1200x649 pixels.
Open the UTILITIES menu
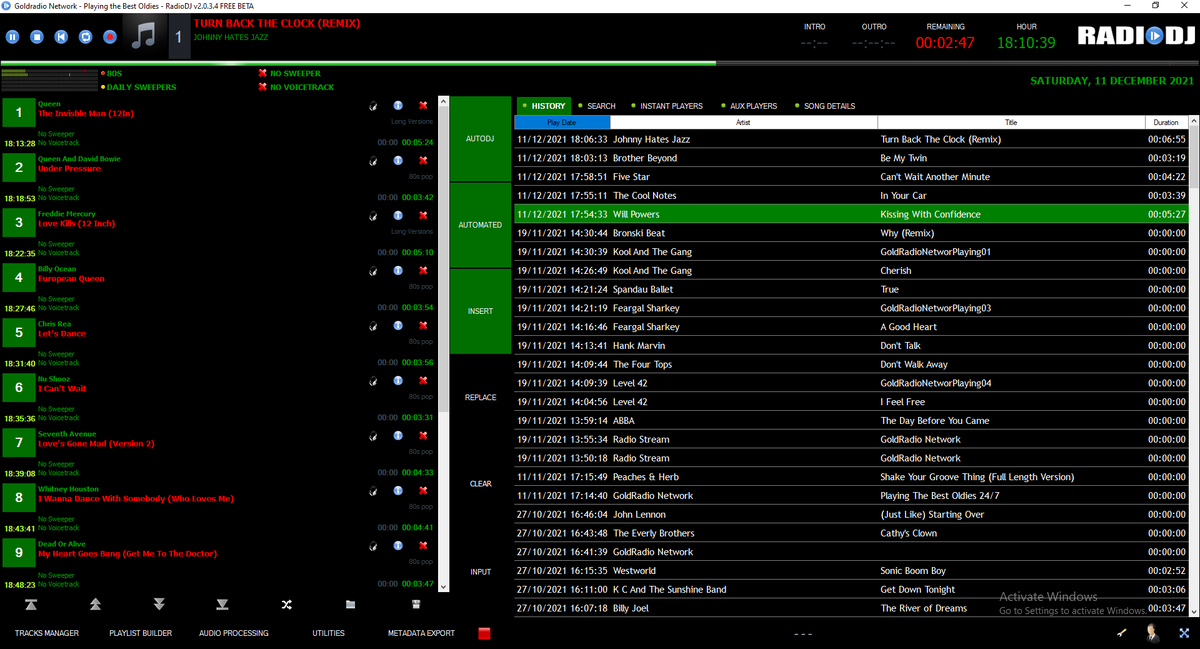coord(328,633)
